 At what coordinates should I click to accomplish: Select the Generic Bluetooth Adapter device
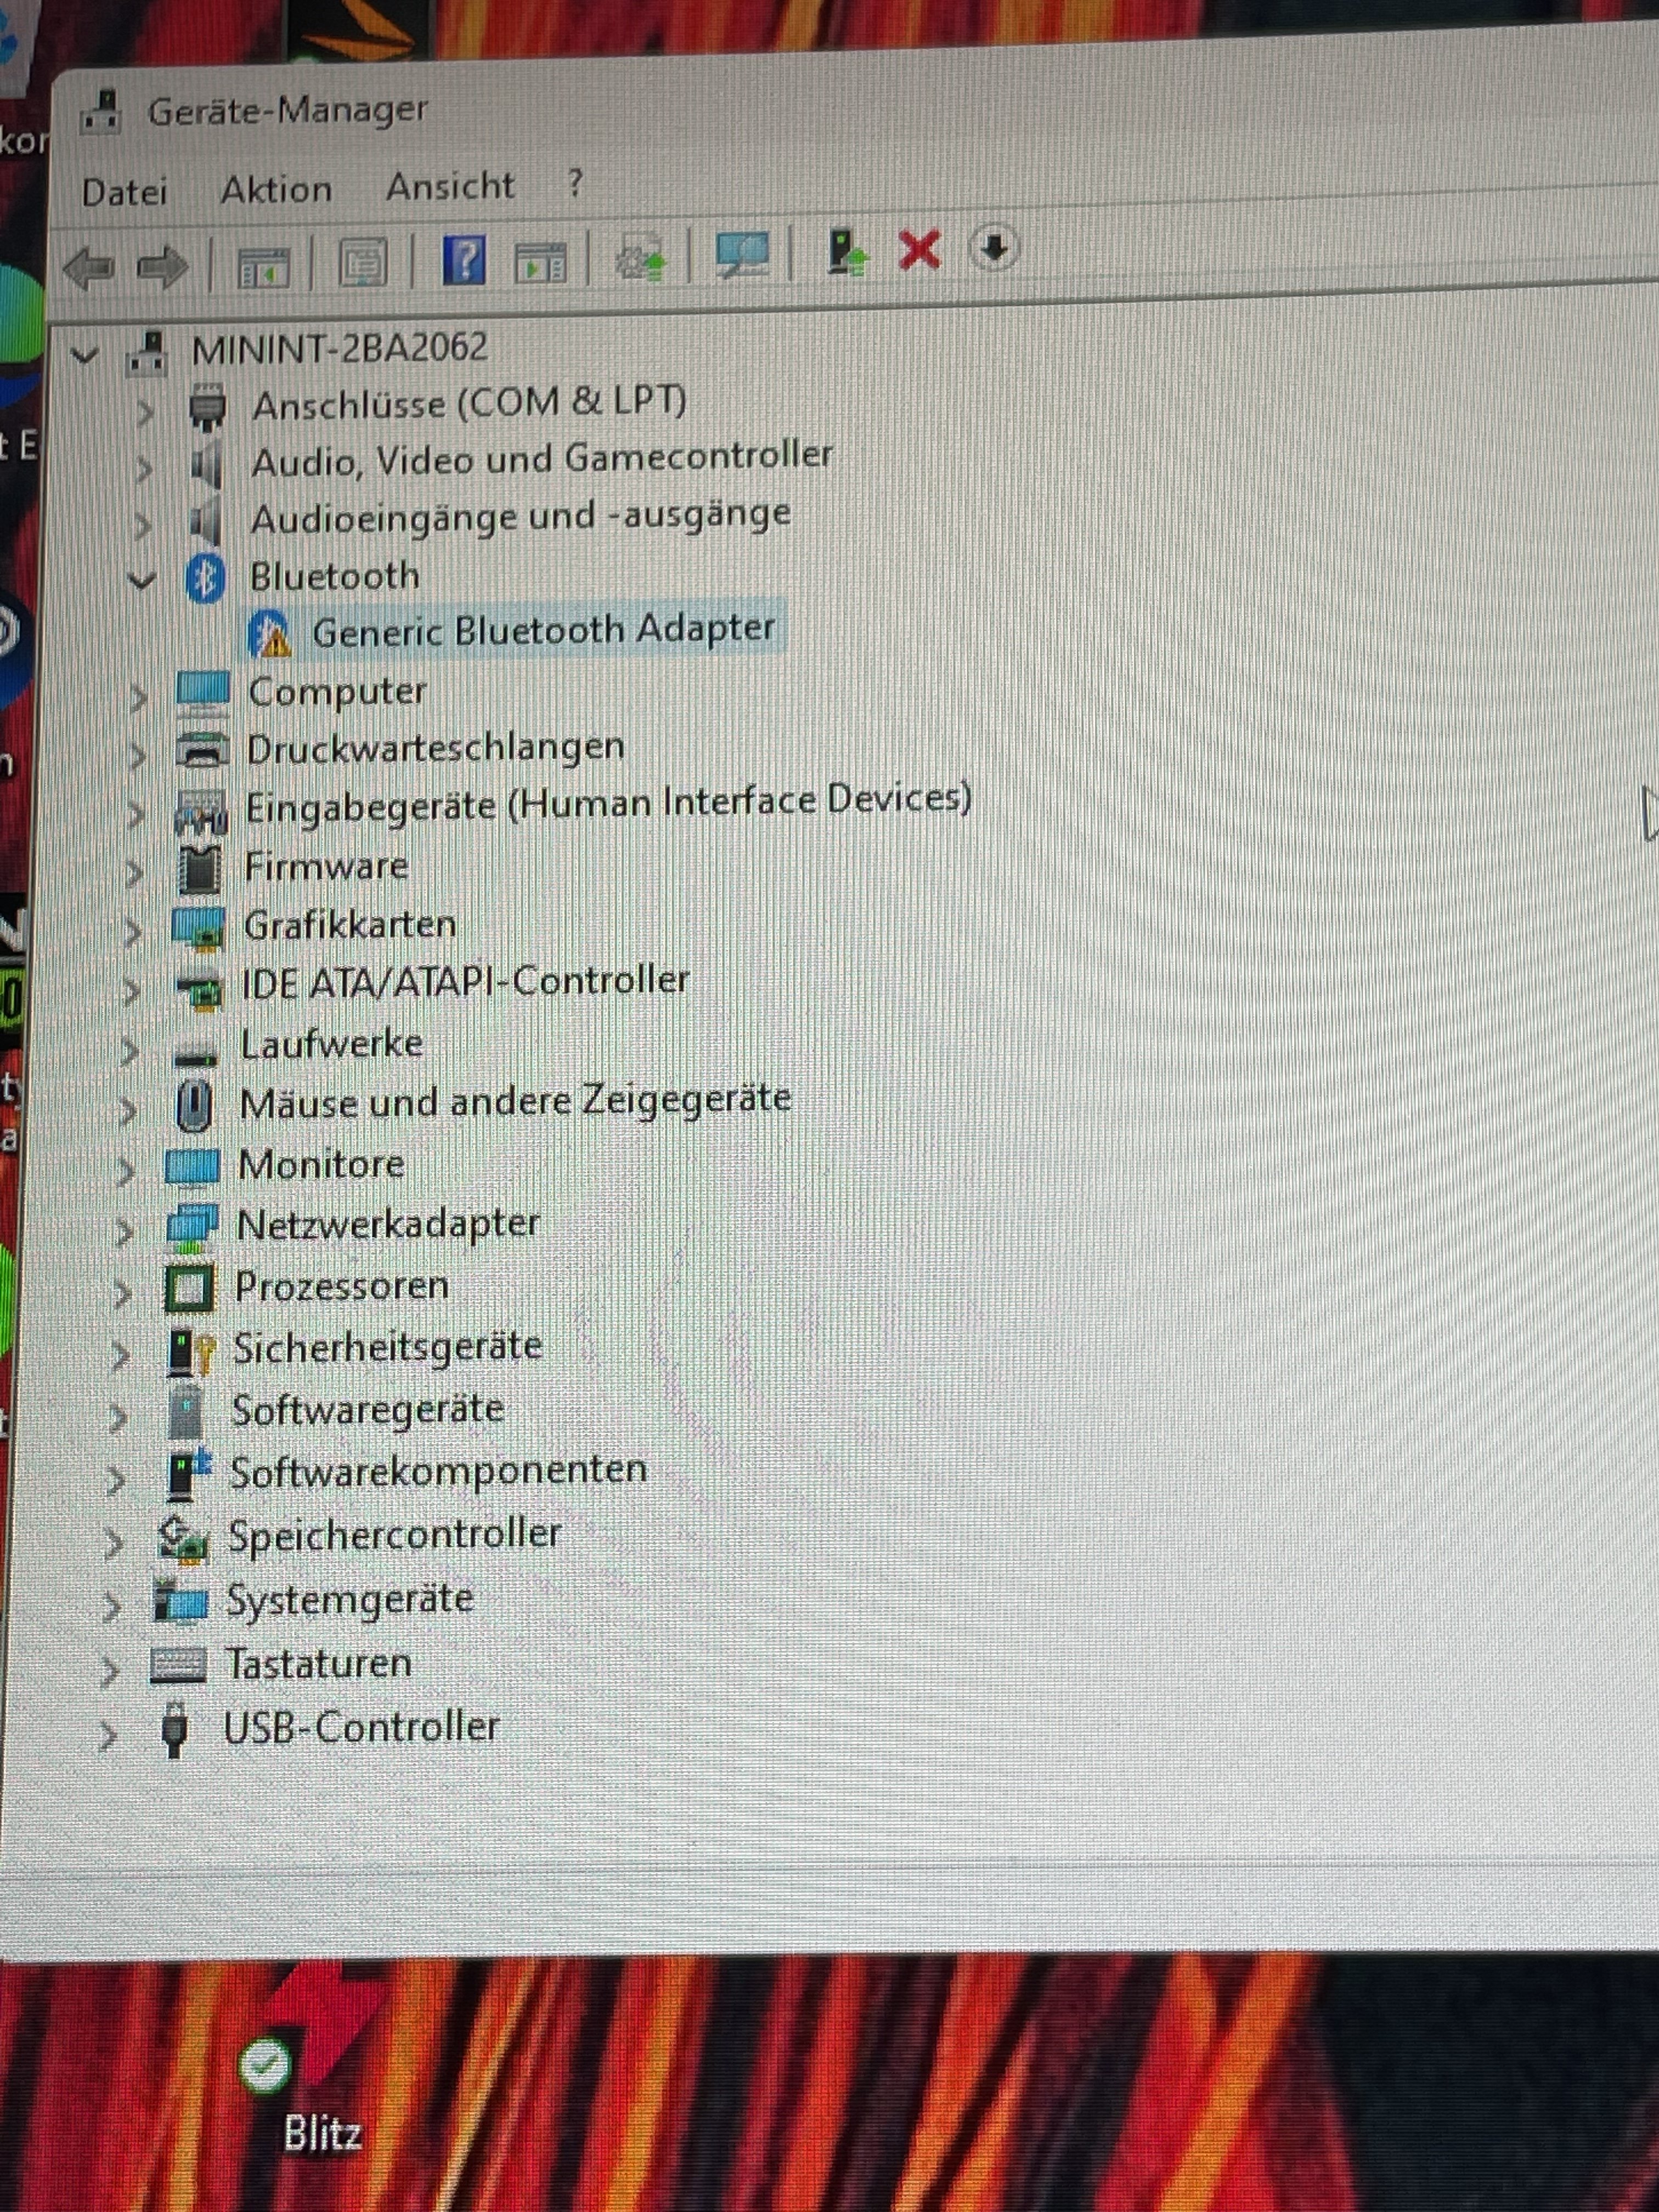(543, 630)
